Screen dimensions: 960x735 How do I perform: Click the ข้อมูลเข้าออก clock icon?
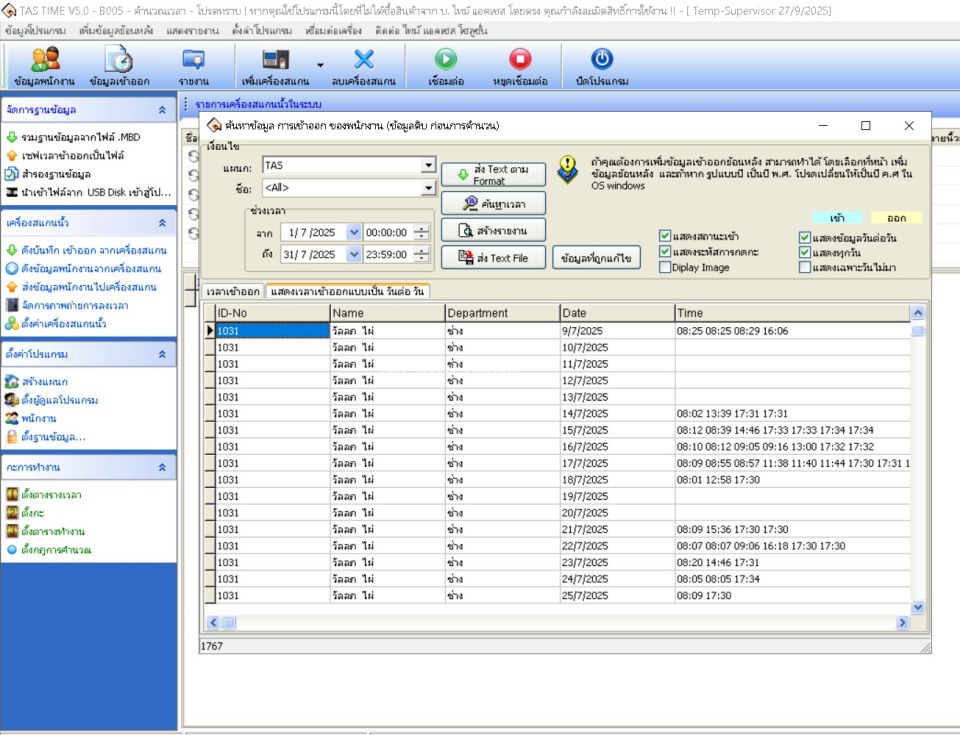[118, 60]
